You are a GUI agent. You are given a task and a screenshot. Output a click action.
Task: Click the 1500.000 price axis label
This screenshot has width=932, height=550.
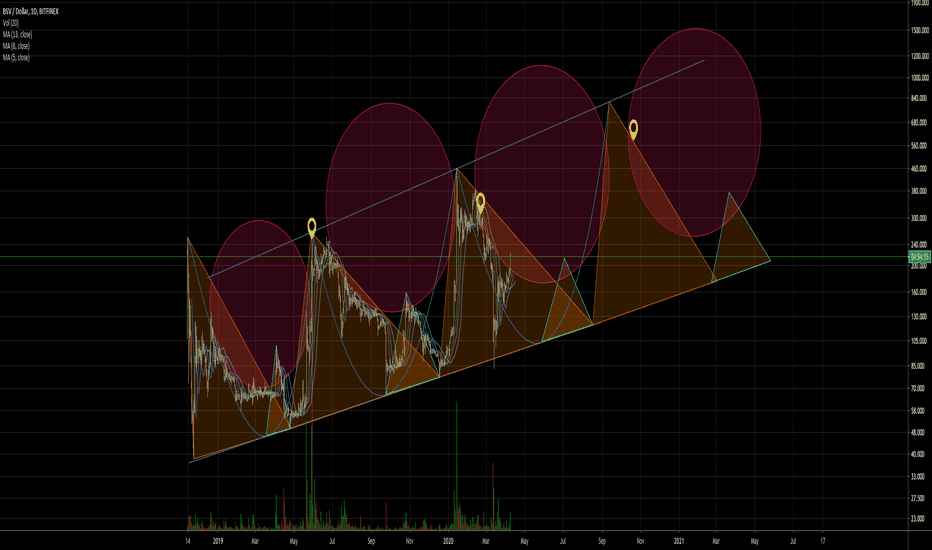(919, 30)
